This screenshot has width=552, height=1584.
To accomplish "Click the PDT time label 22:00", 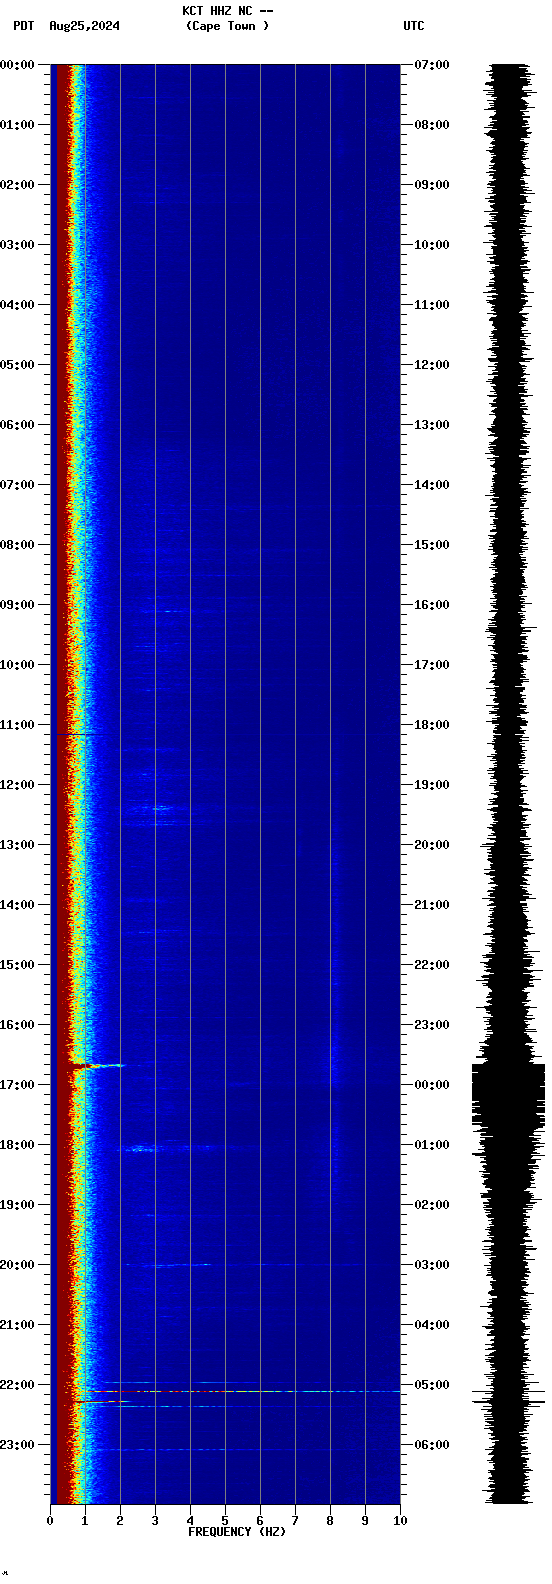I will point(17,1385).
